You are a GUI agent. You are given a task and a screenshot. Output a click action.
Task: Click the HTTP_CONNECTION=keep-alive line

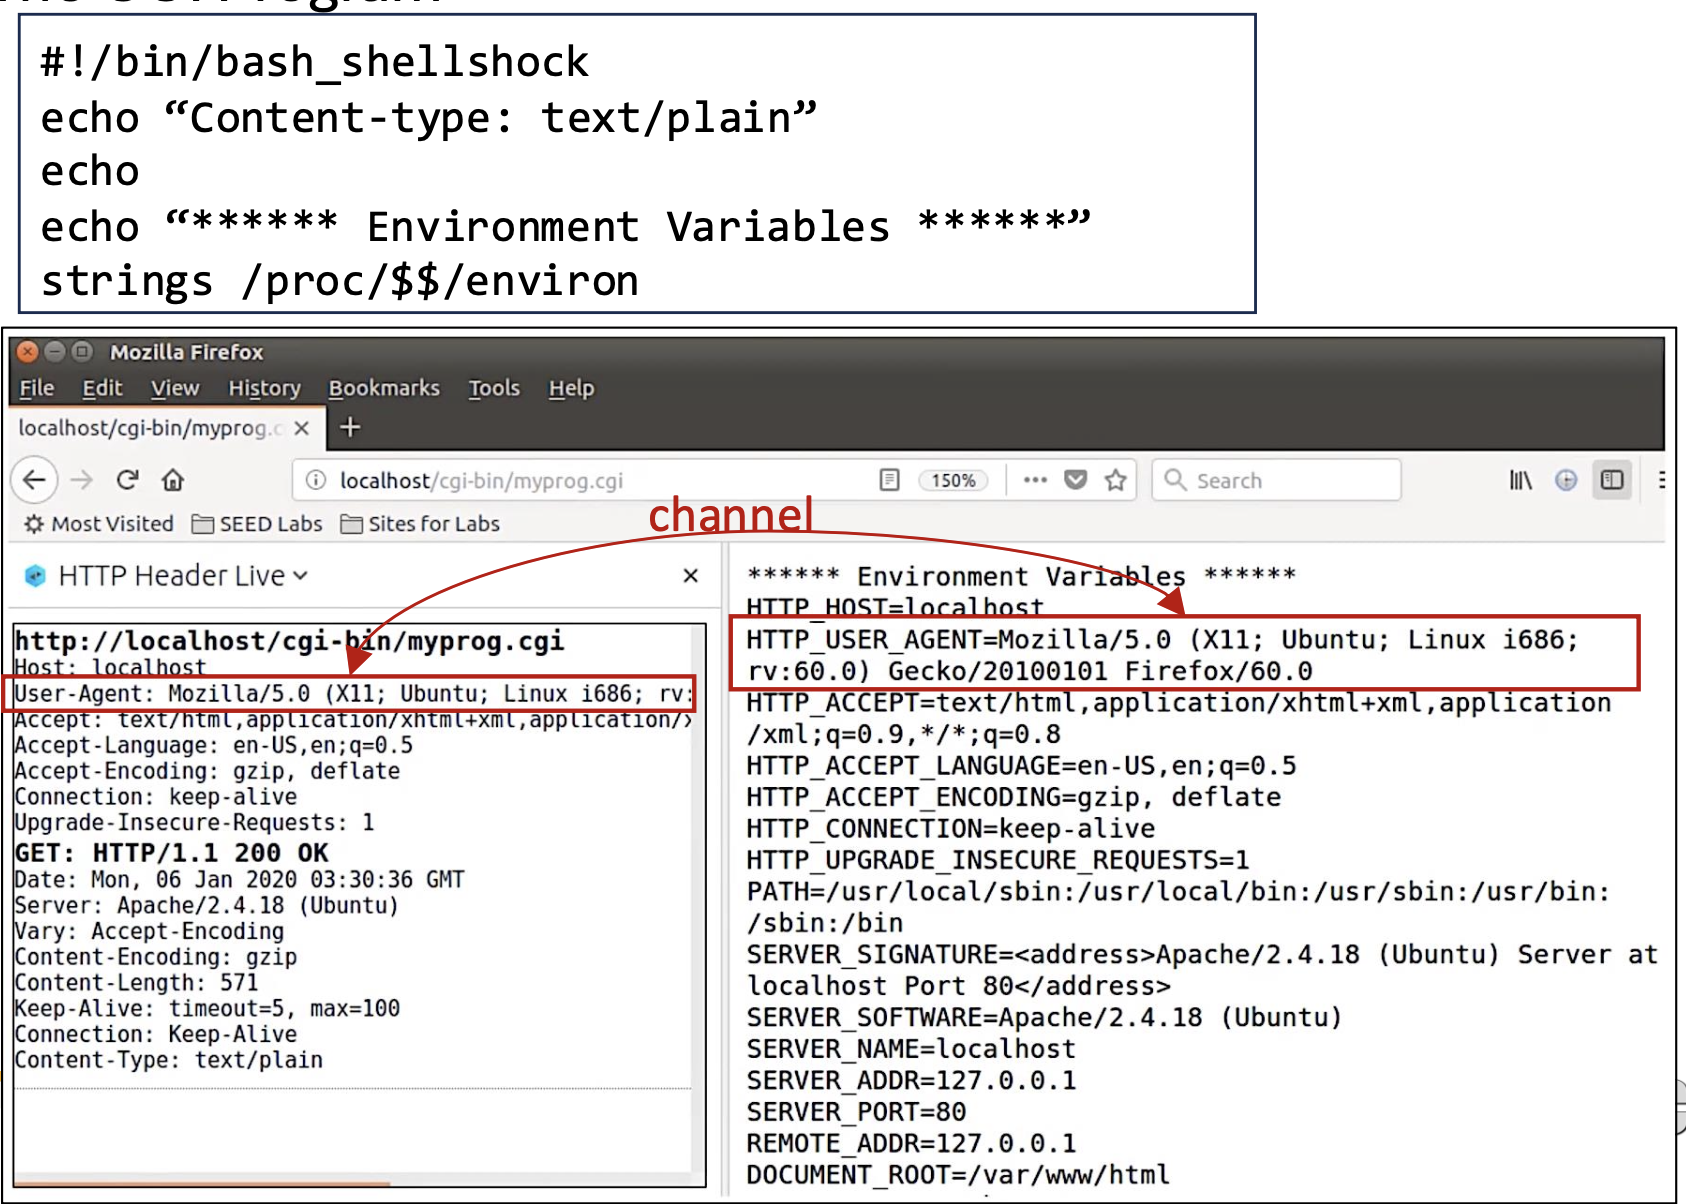pos(950,829)
